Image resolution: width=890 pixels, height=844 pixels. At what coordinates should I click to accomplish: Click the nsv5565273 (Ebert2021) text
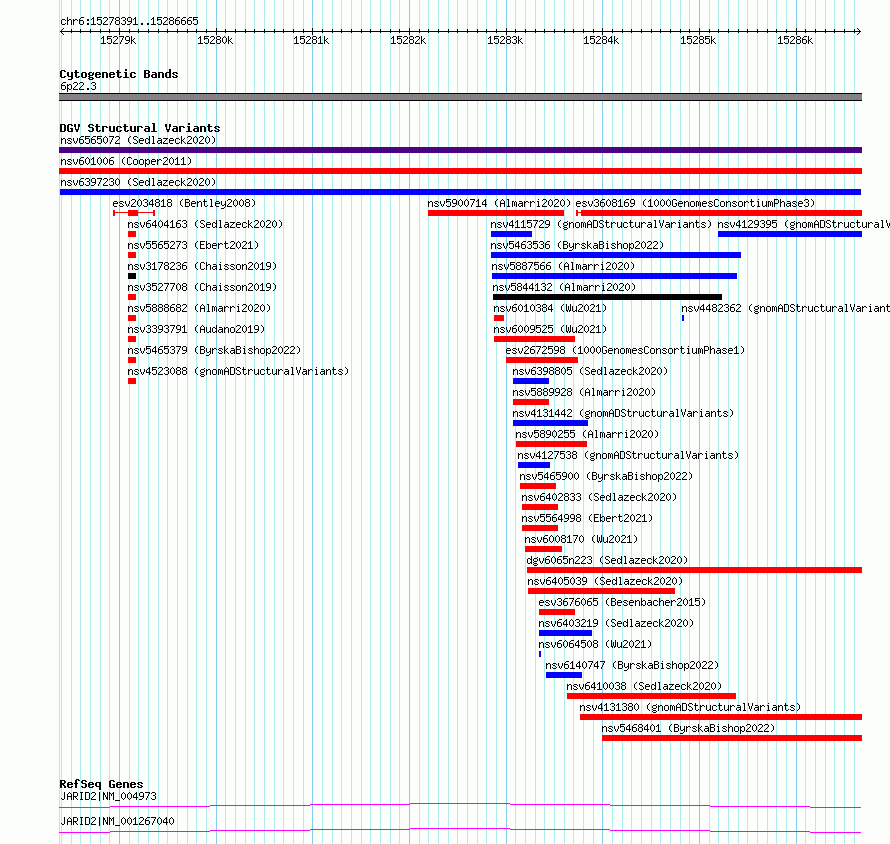(x=193, y=245)
